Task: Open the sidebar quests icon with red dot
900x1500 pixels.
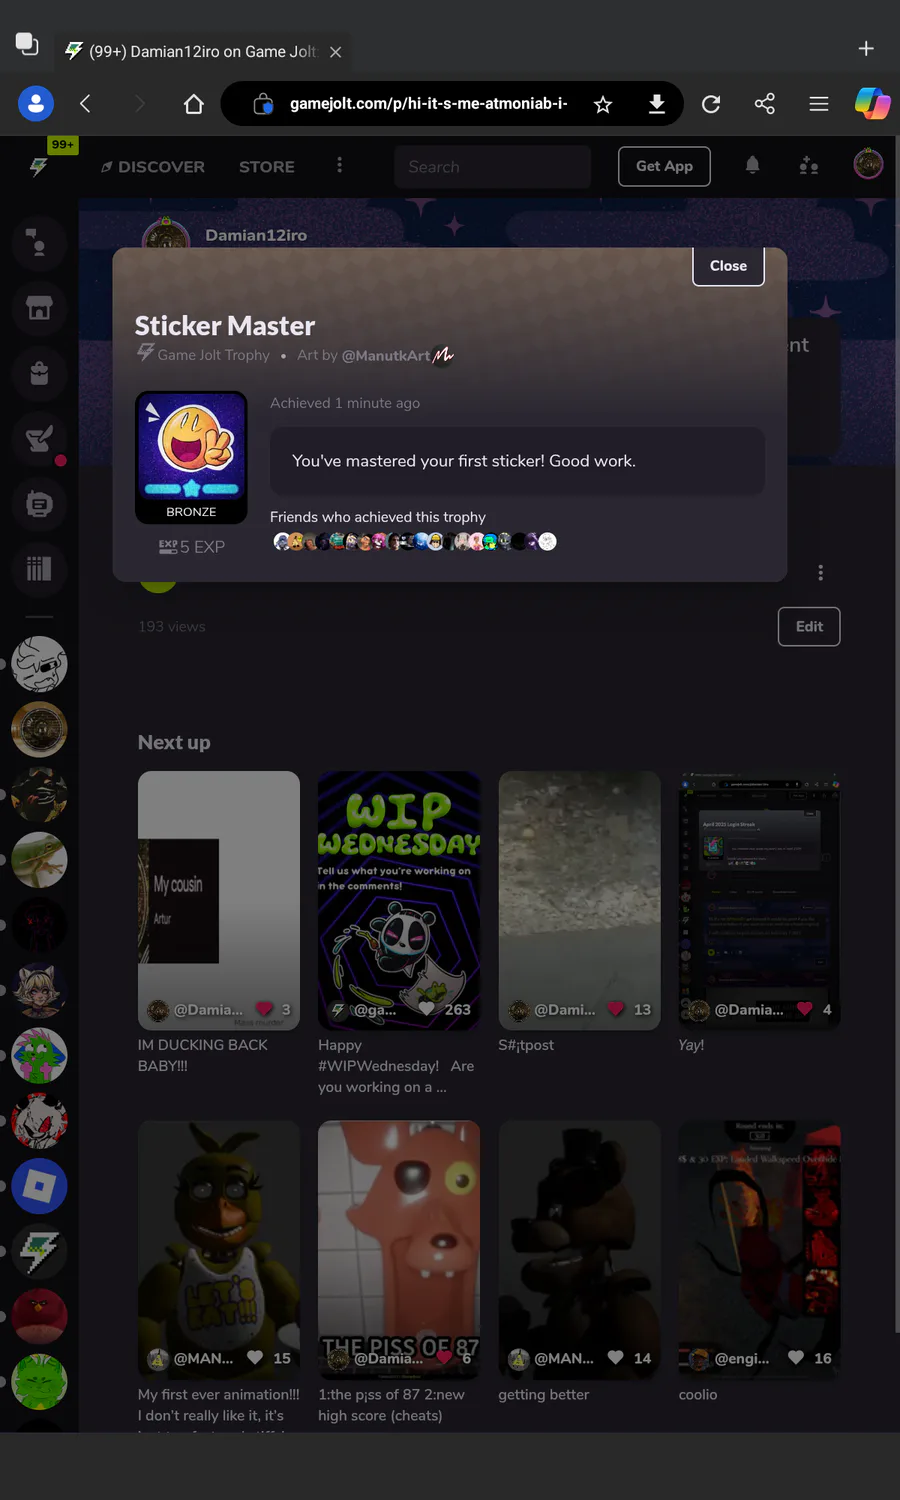Action: coord(39,439)
